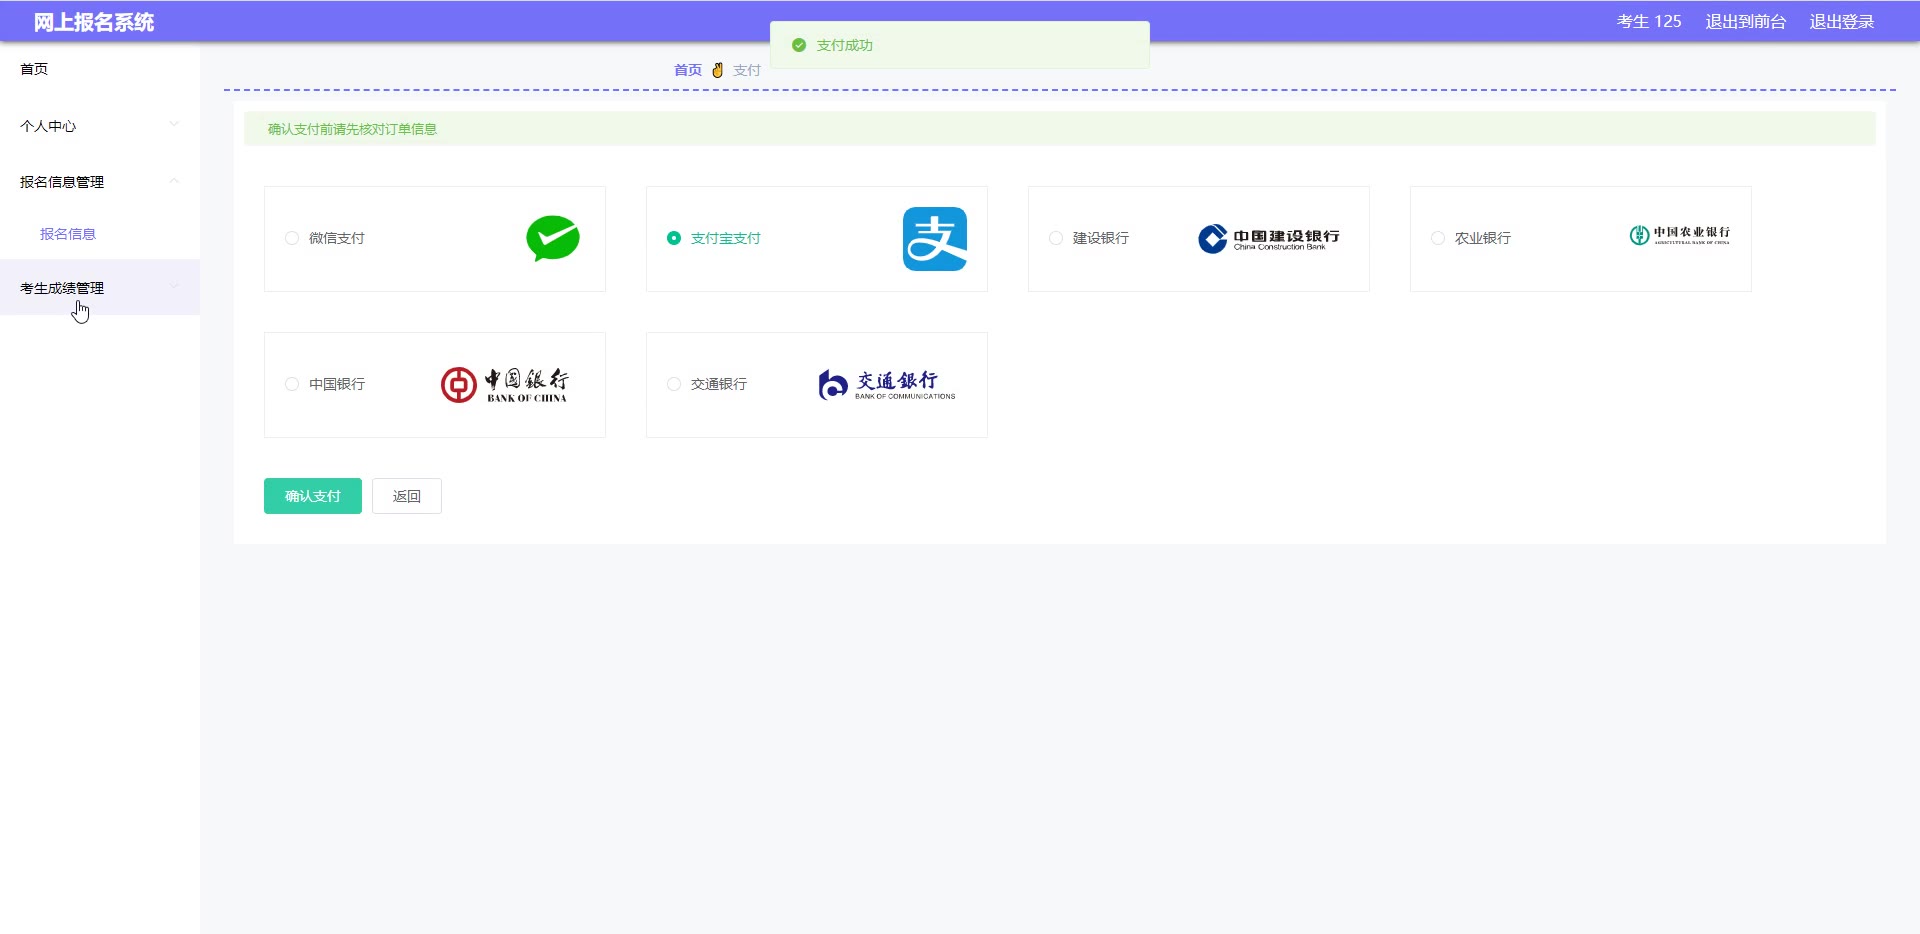Screen dimensions: 1920x934
Task: Click the Agricultural Bank of China logo
Action: (x=1679, y=235)
